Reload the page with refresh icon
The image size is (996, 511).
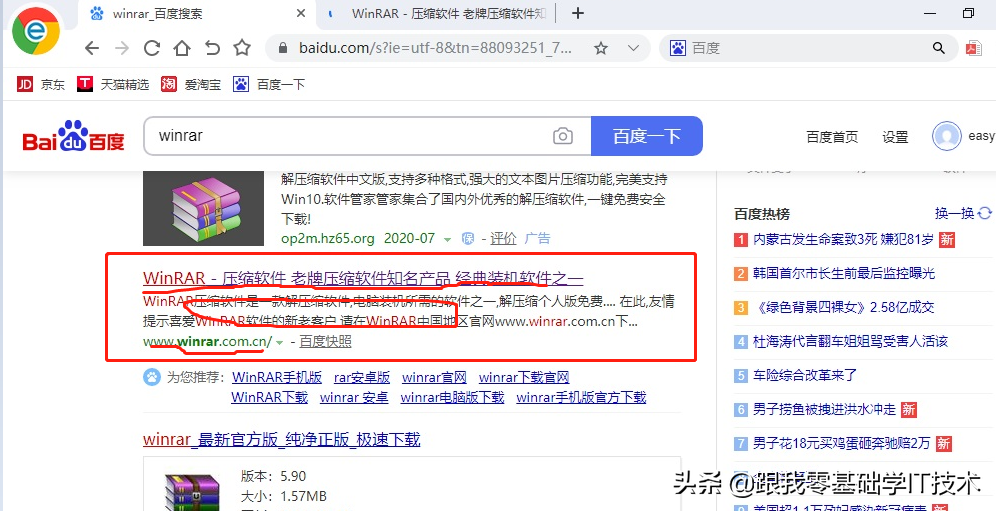pyautogui.click(x=151, y=48)
